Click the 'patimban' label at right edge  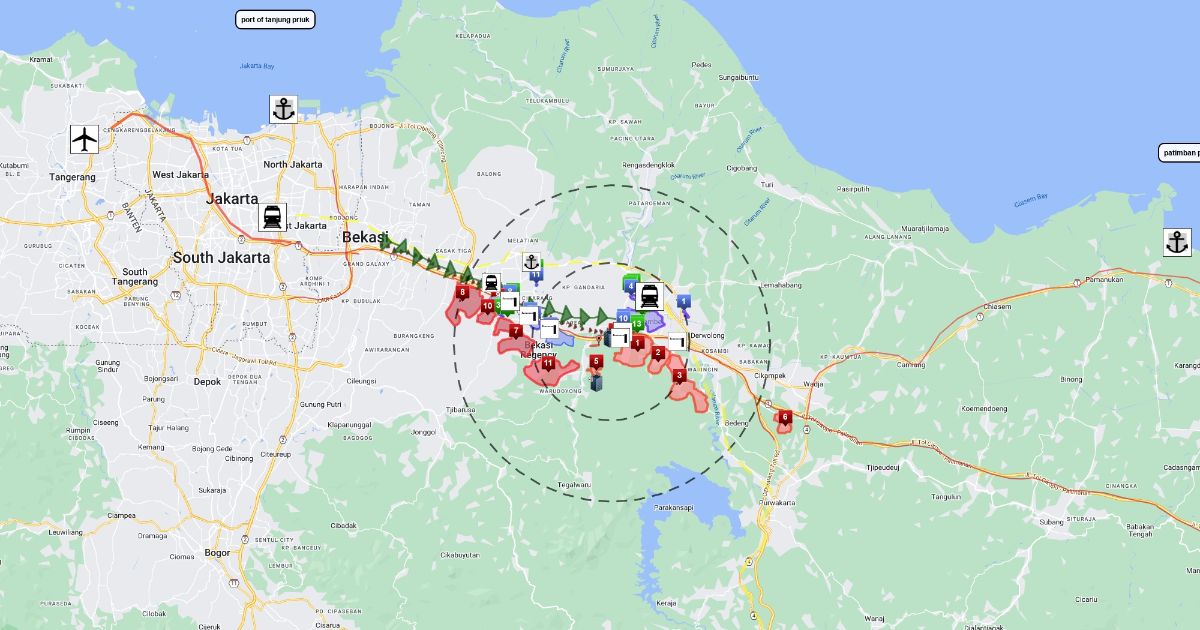[1180, 153]
